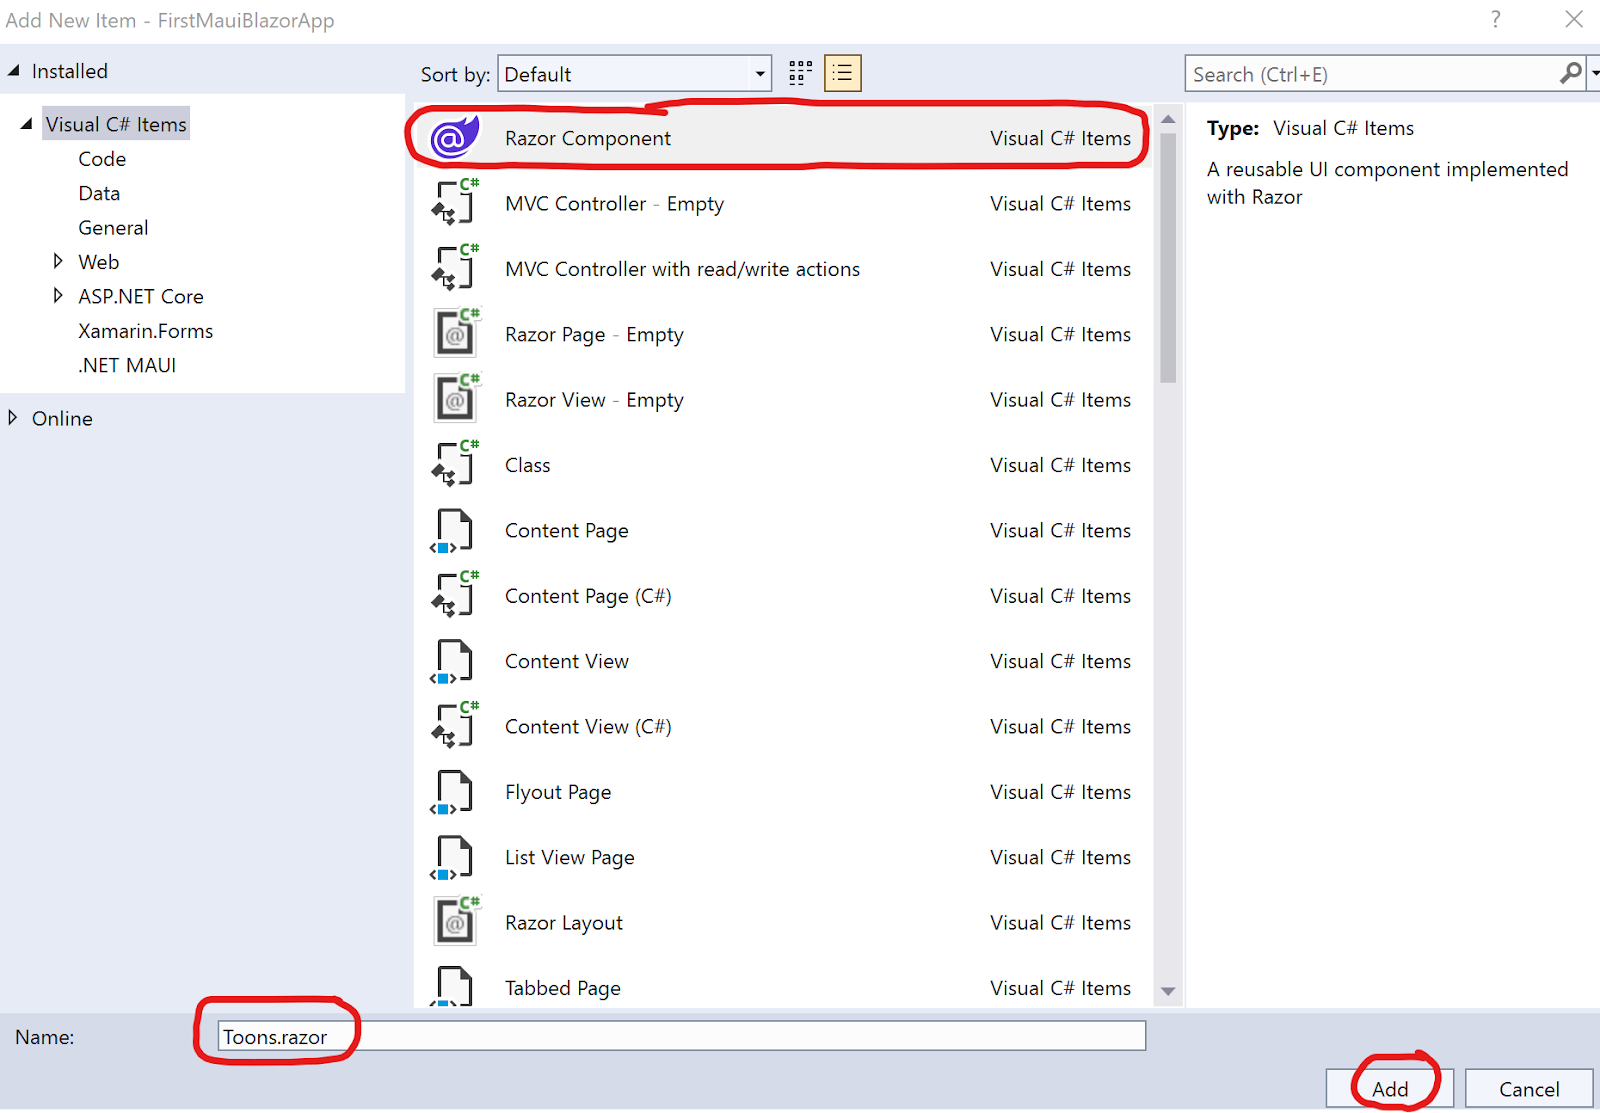Select the Data category
This screenshot has height=1113, width=1600.
[x=99, y=193]
